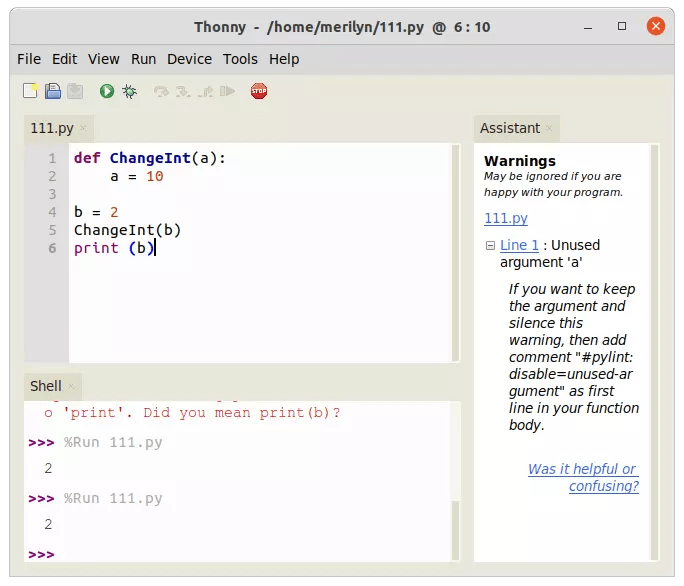
Task: Open the View menu
Action: 104,59
